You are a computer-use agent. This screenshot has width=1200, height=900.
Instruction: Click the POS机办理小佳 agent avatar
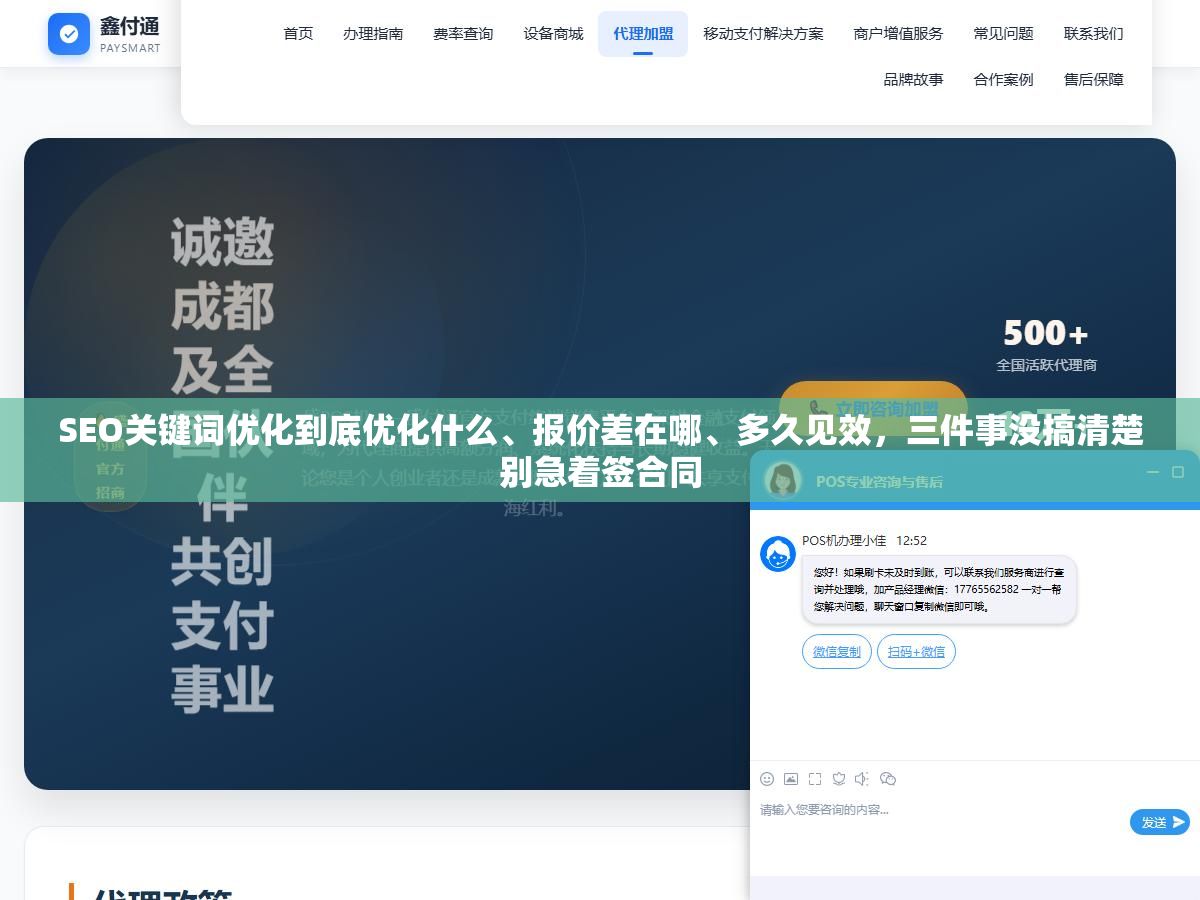[x=778, y=554]
